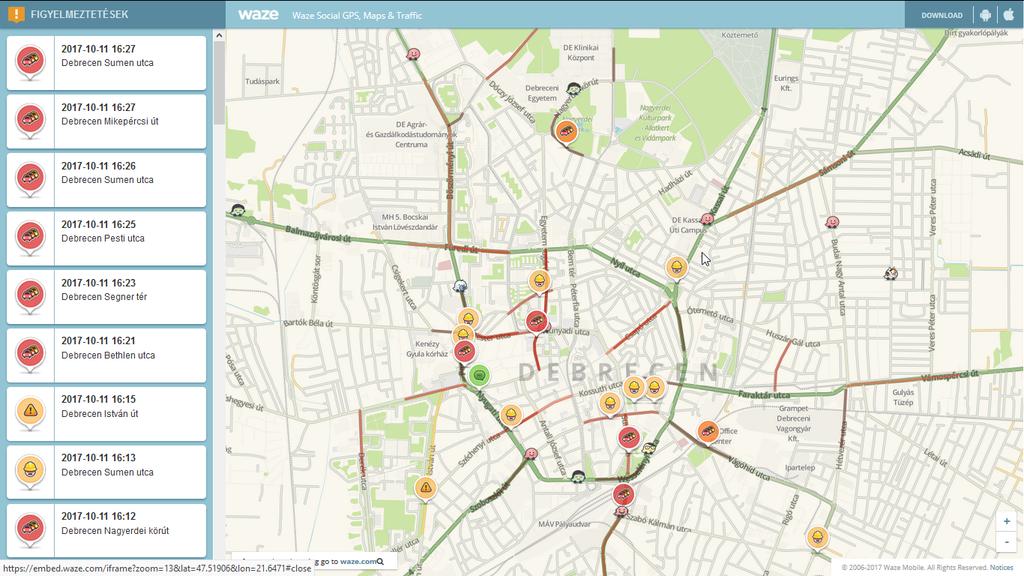Click the green chat bubble map marker
Image resolution: width=1024 pixels, height=576 pixels.
[479, 376]
